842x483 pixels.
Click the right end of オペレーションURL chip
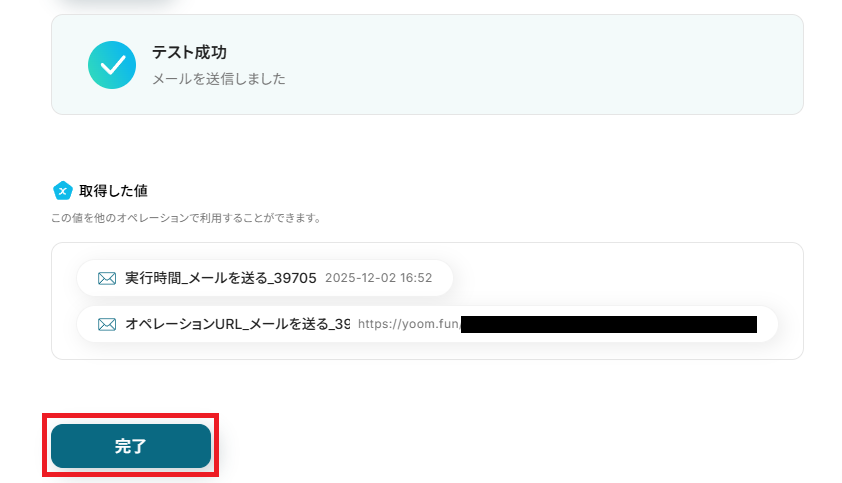768,324
